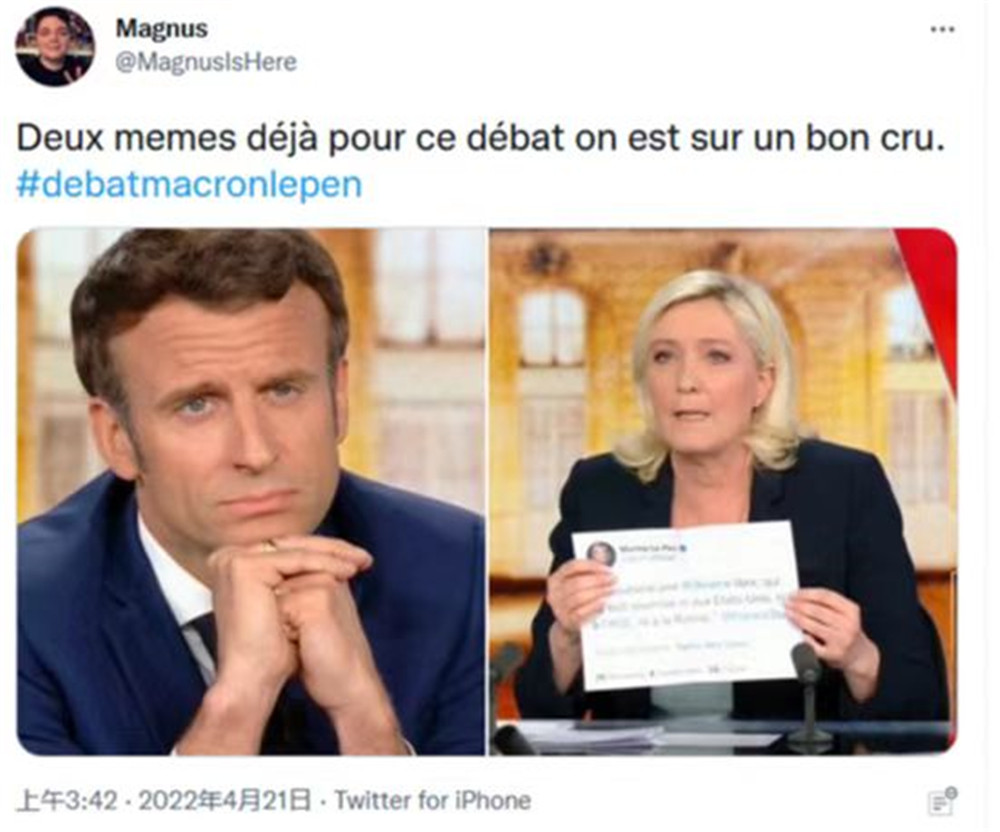
Task: Click the Magnus profile avatar
Action: tap(55, 47)
